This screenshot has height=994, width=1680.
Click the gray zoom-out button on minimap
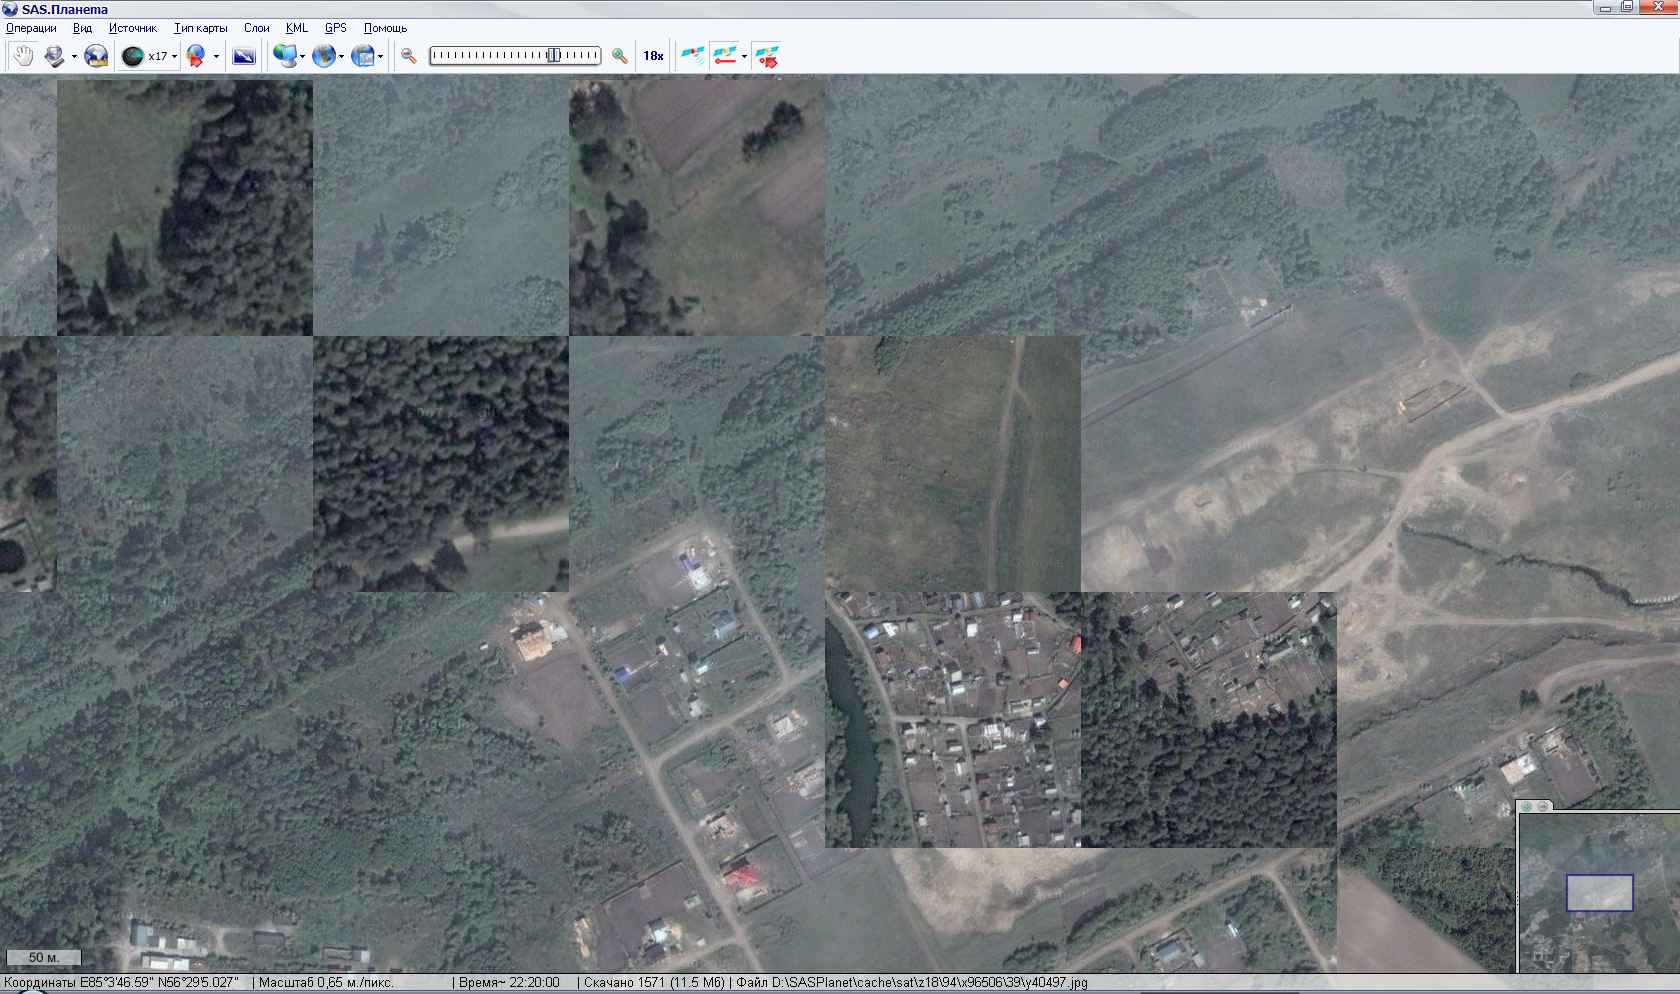point(1543,806)
